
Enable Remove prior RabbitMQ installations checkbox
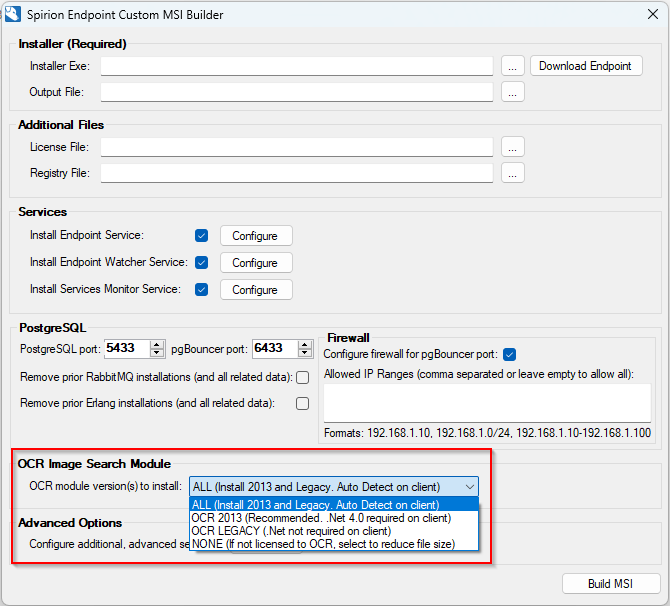(303, 377)
